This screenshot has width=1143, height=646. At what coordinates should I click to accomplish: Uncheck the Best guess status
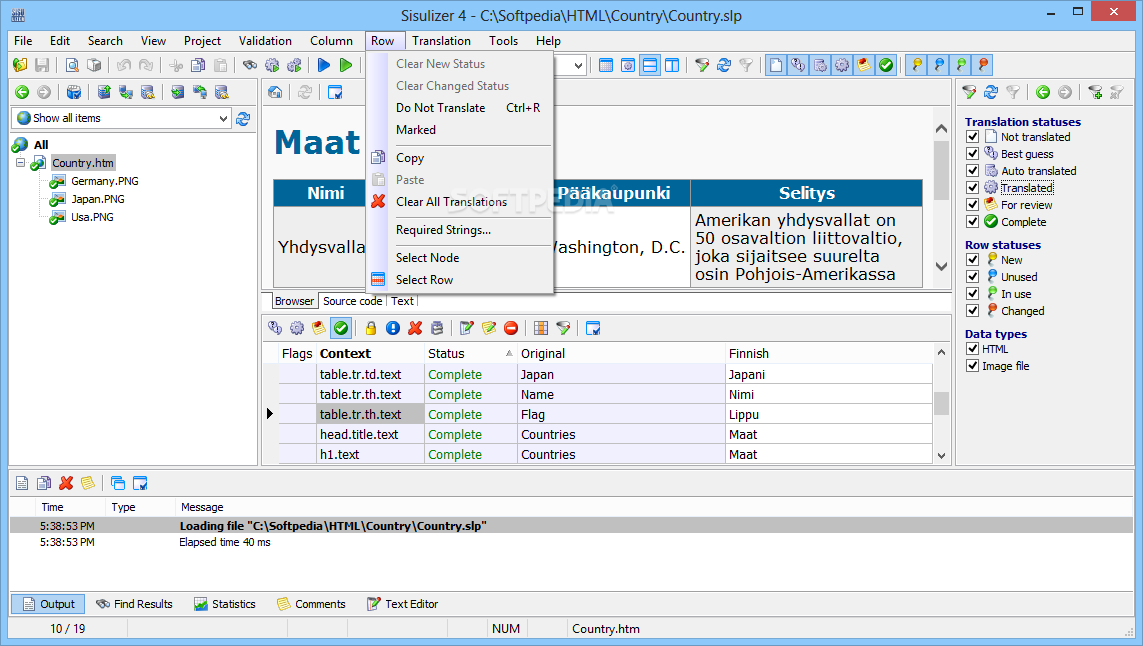point(972,153)
